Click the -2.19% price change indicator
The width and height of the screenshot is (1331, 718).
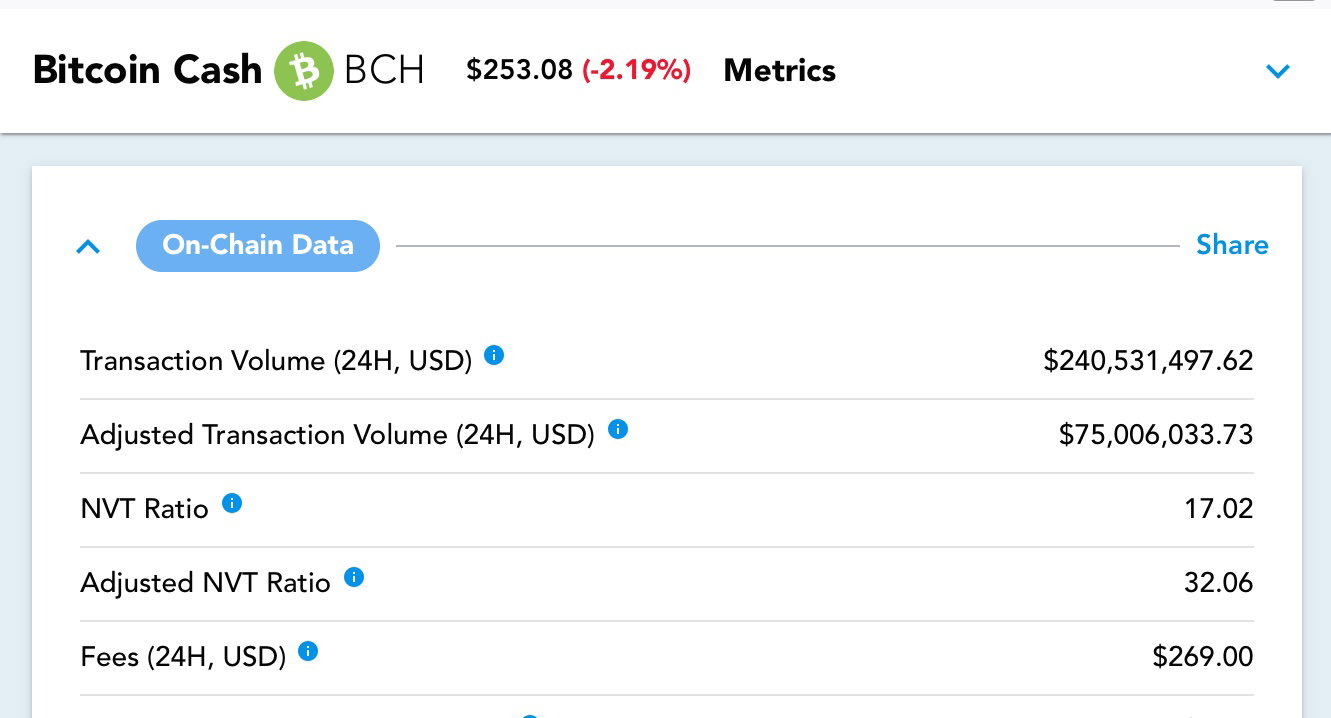click(638, 70)
